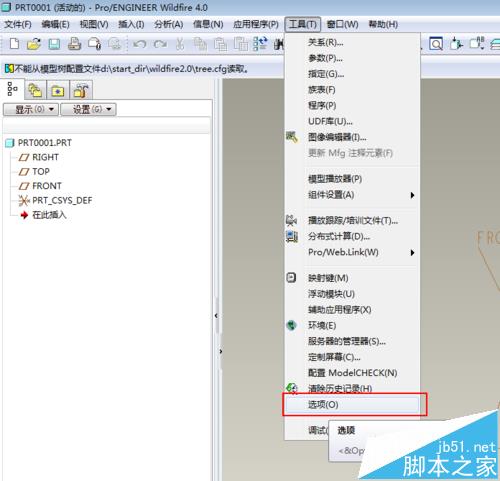This screenshot has height=481, width=500.
Task: Save the model with the floppy disk icon
Action: point(54,44)
